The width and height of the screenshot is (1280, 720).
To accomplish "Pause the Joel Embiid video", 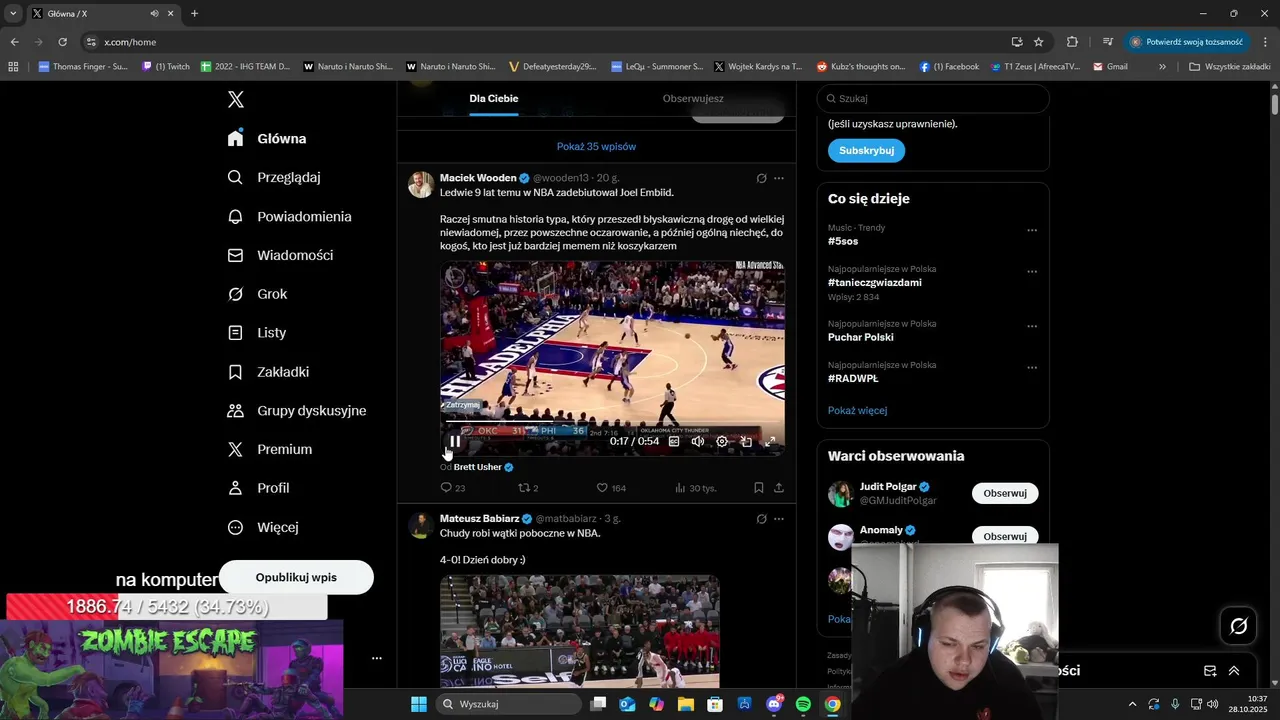I will [x=455, y=441].
